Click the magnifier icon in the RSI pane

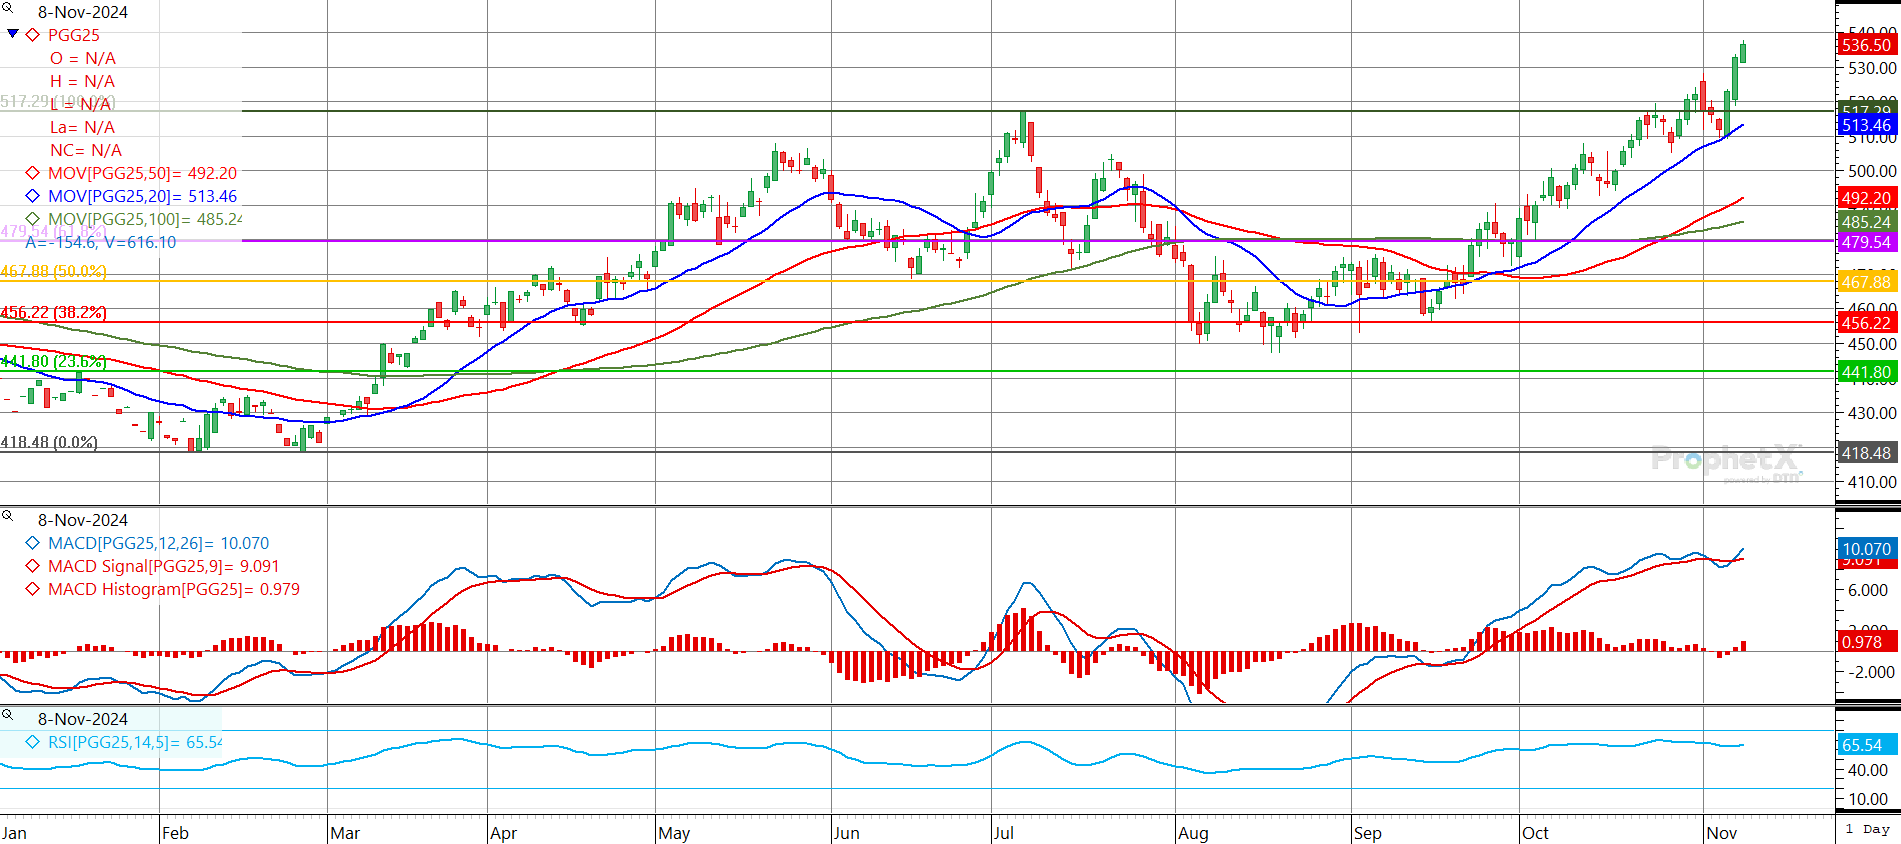[x=7, y=715]
